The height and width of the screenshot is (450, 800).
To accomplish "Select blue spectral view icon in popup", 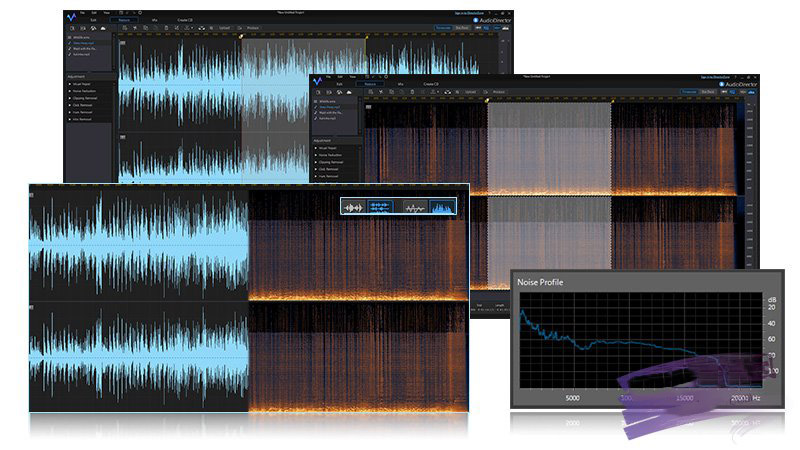I will [x=442, y=207].
